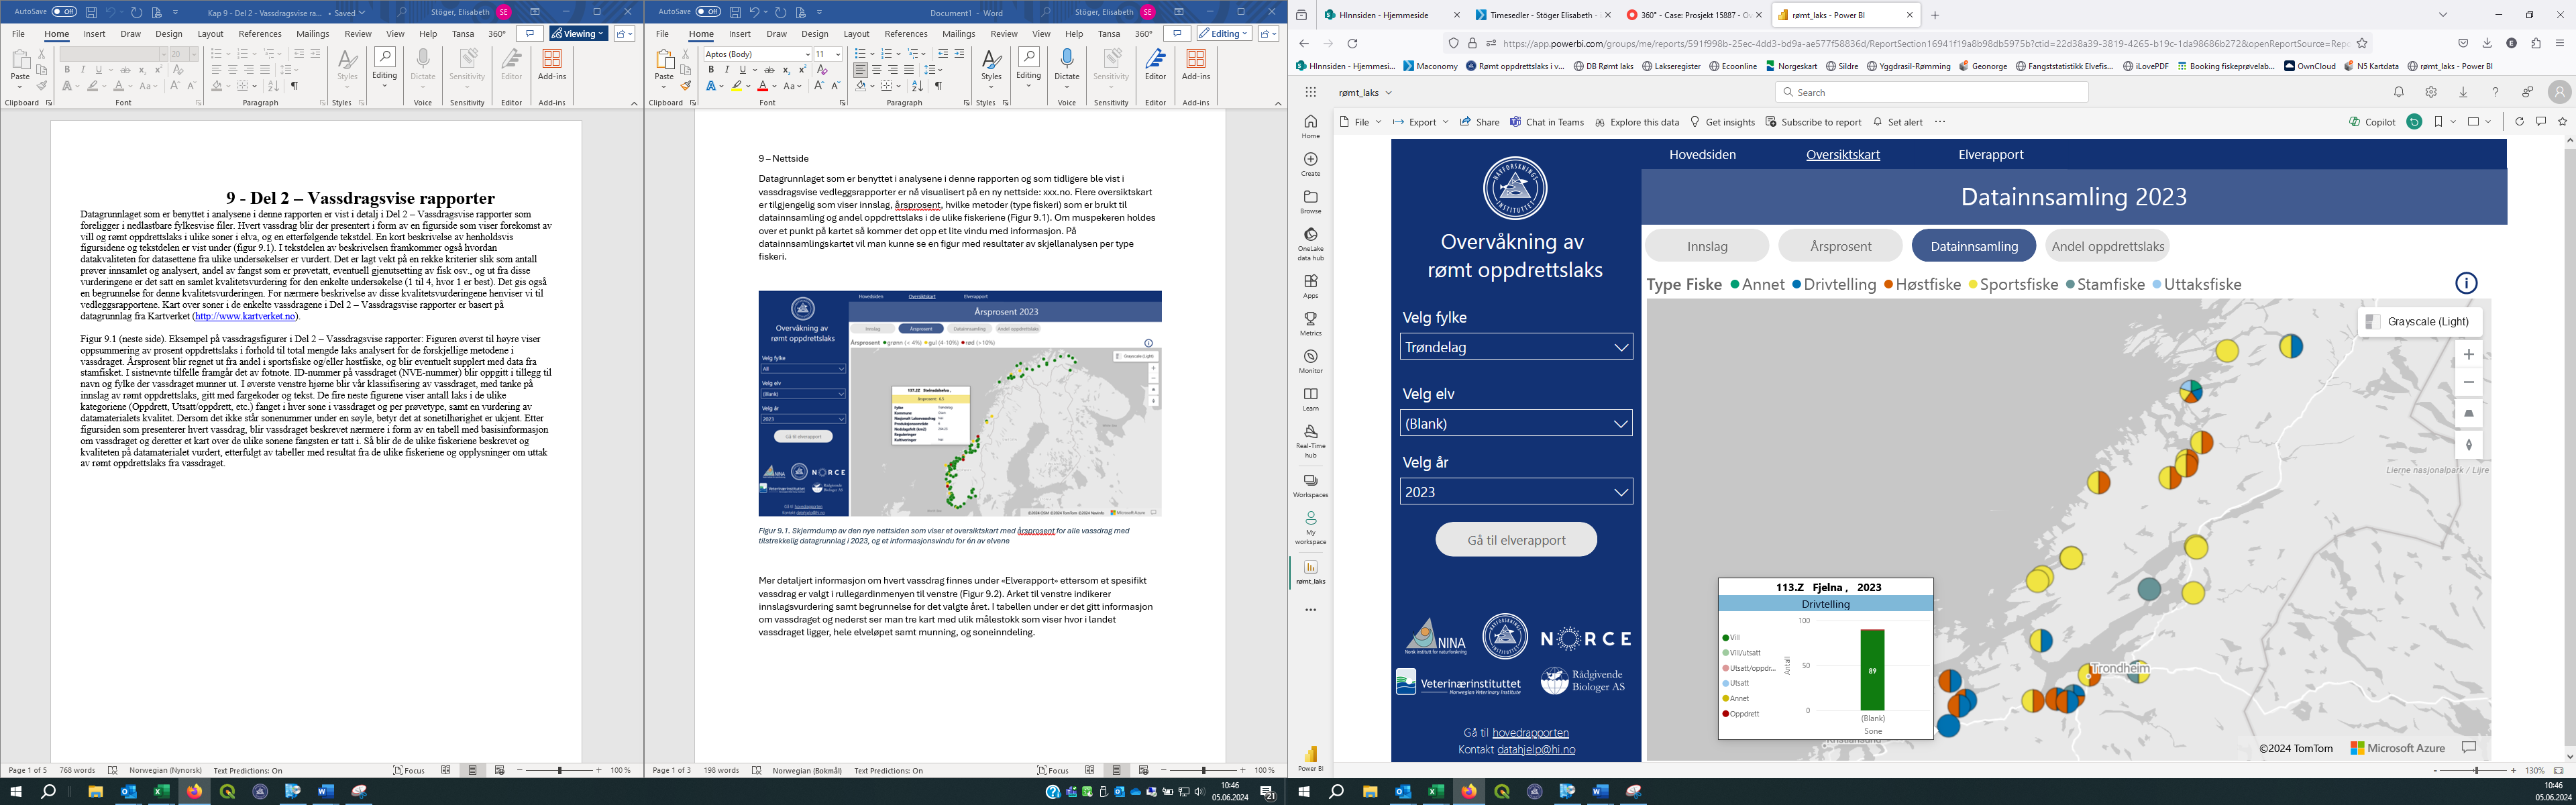The height and width of the screenshot is (805, 2576).
Task: Open the Velg år 2023 dropdown
Action: 1516,492
